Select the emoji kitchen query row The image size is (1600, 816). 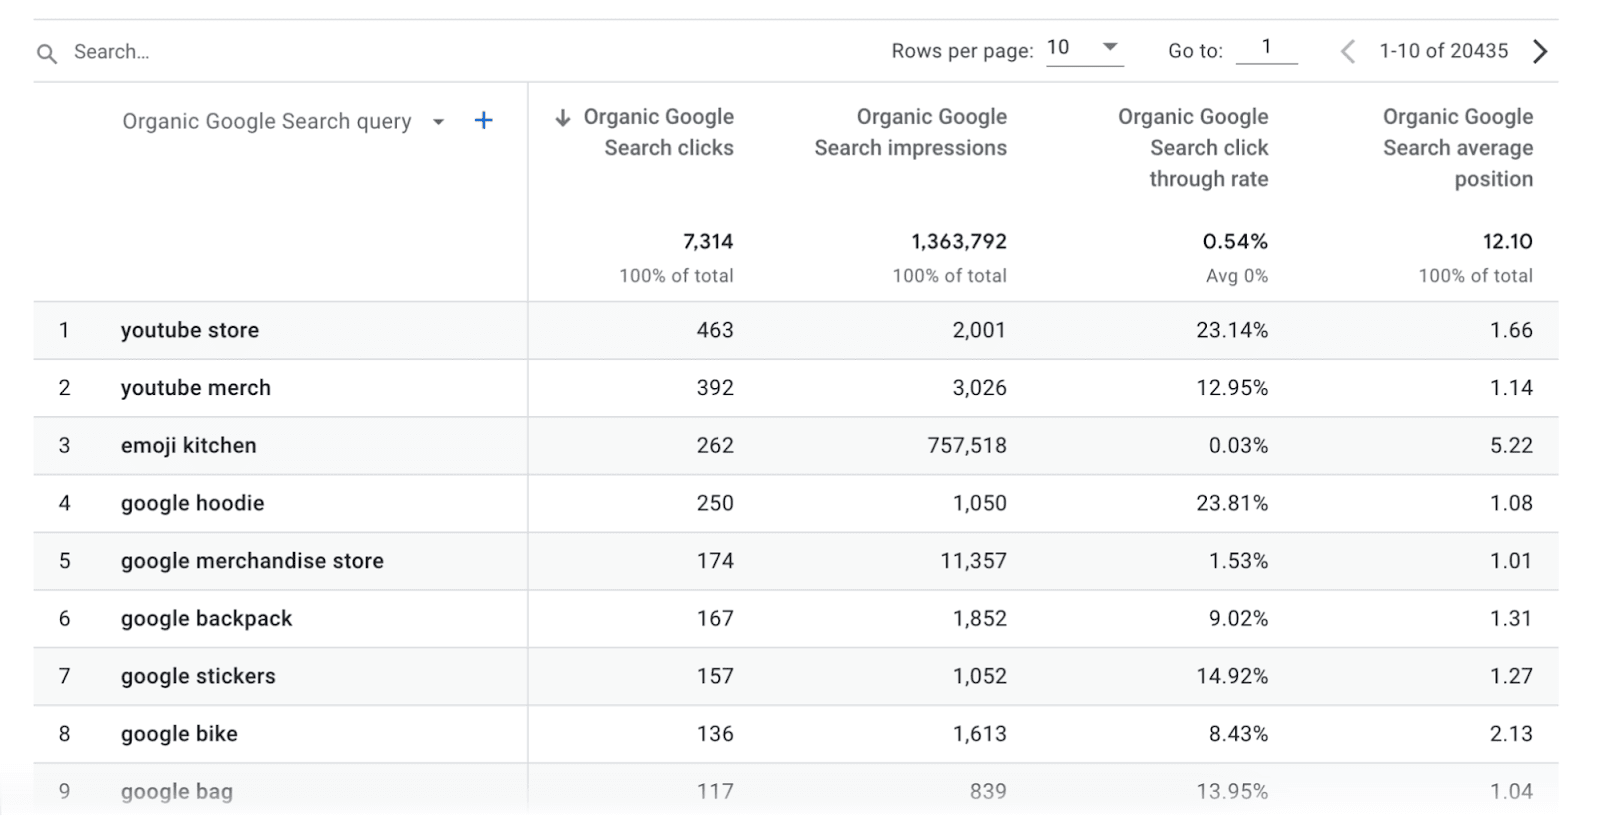pyautogui.click(x=189, y=446)
